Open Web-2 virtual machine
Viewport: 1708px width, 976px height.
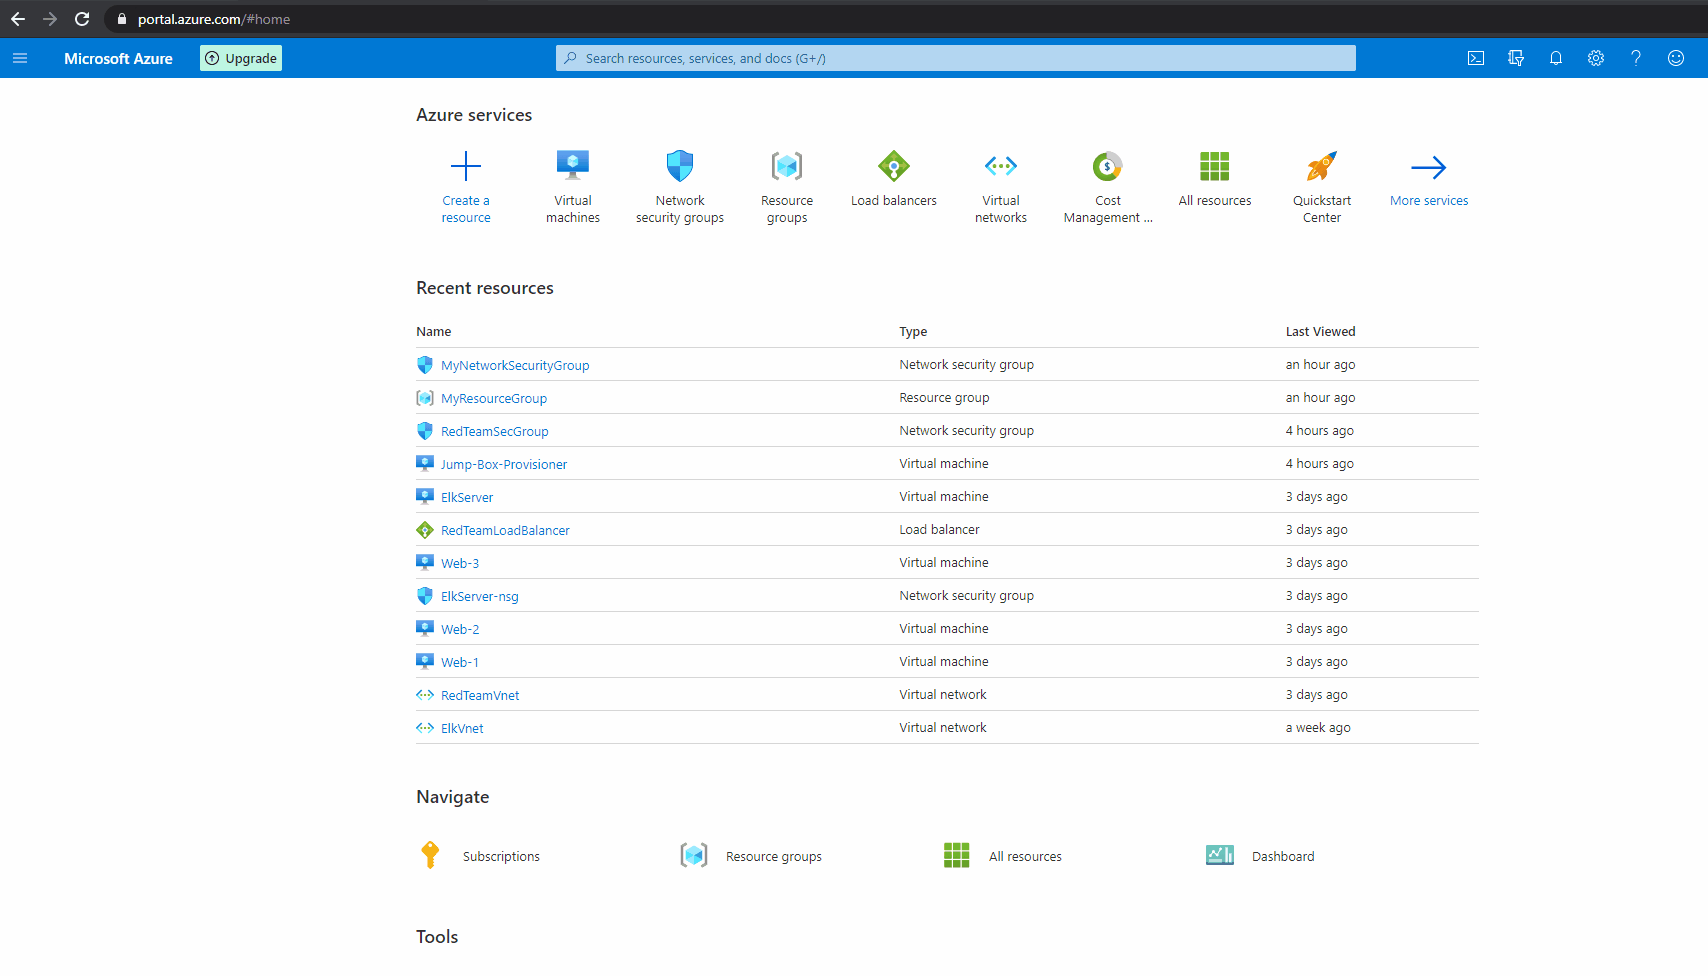[460, 629]
